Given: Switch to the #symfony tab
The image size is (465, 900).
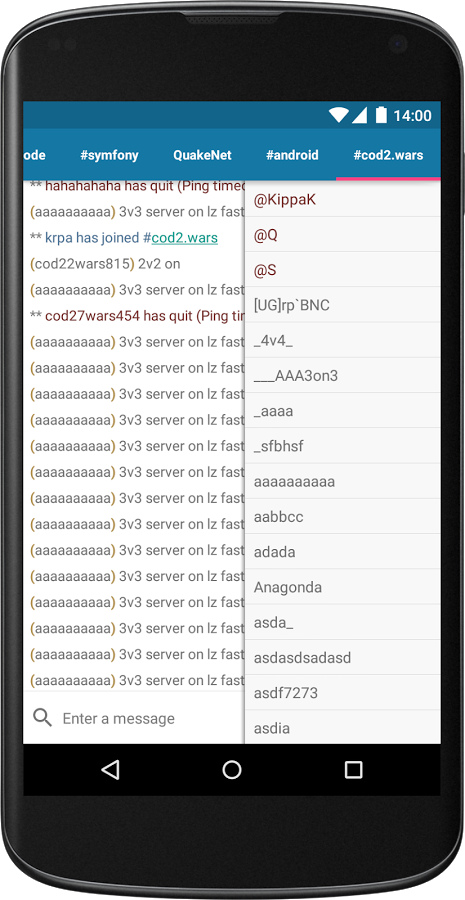Looking at the screenshot, I should coord(109,155).
